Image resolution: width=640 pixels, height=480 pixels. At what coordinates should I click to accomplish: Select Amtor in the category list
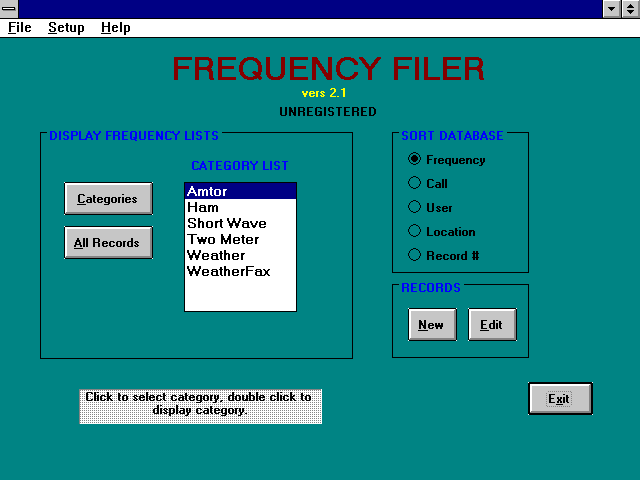240,192
